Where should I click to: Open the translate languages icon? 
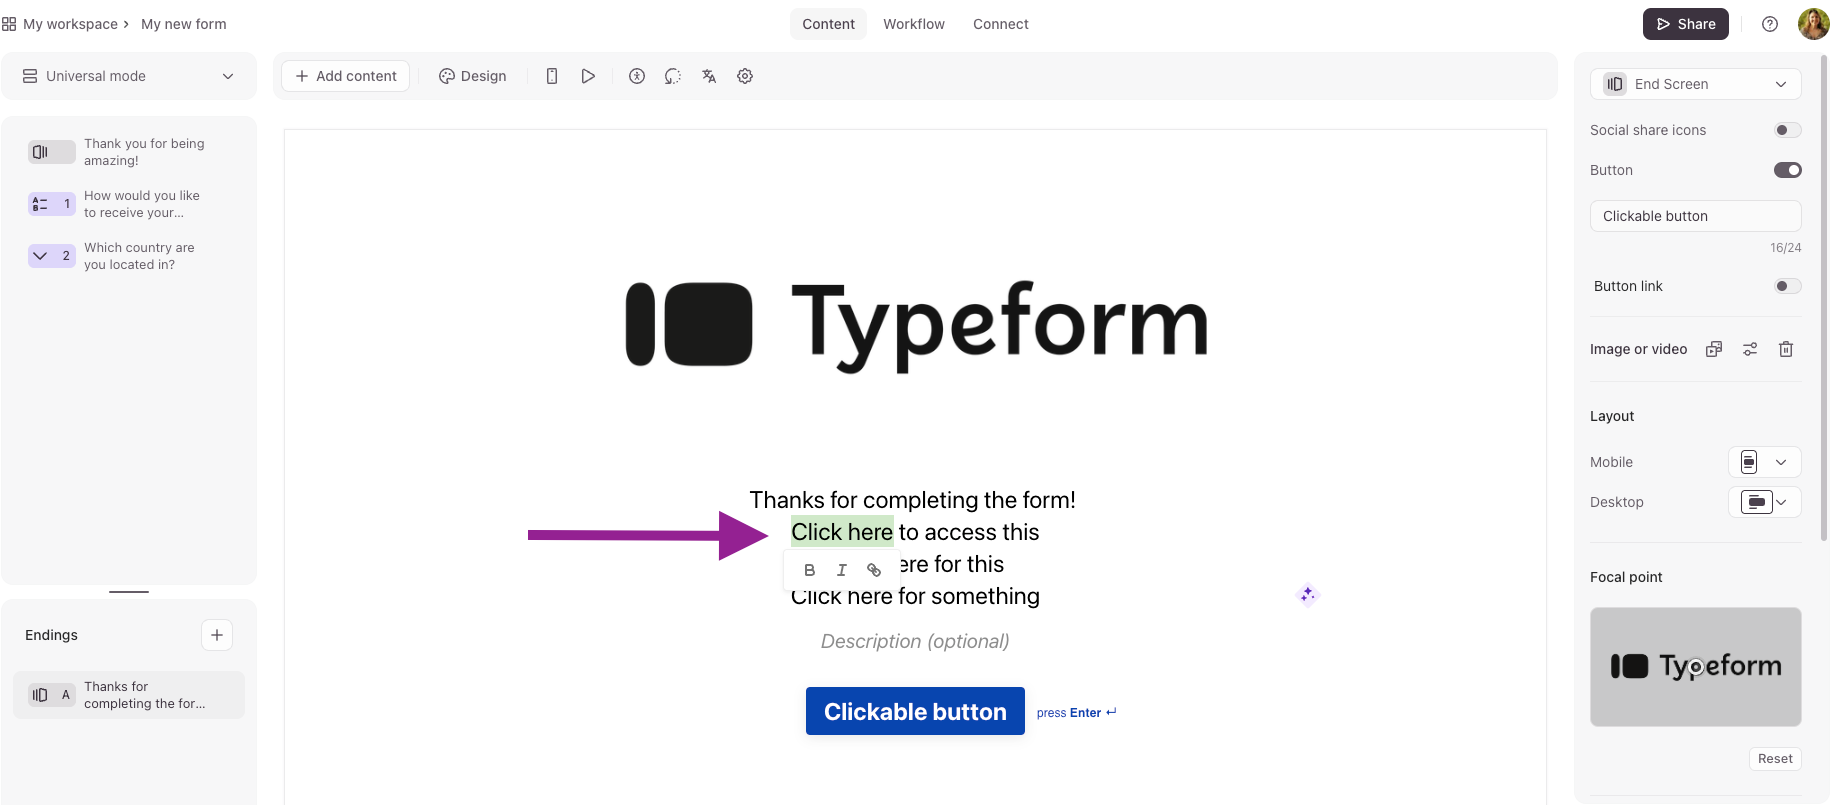pyautogui.click(x=709, y=76)
